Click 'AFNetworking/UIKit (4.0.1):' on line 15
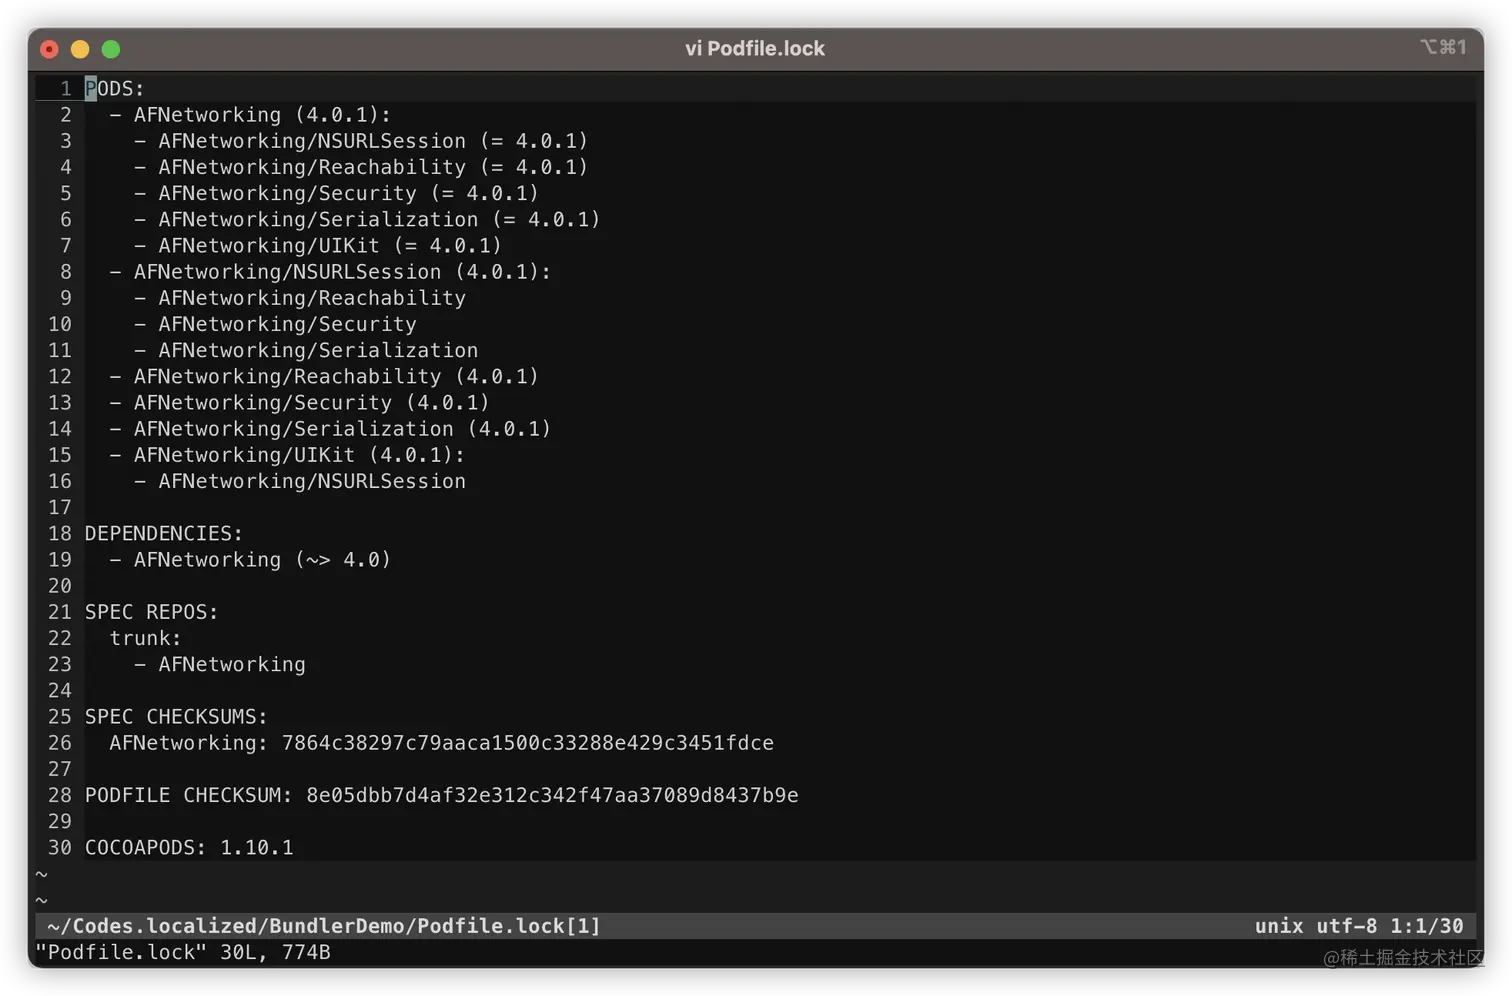The width and height of the screenshot is (1512, 996). 299,455
